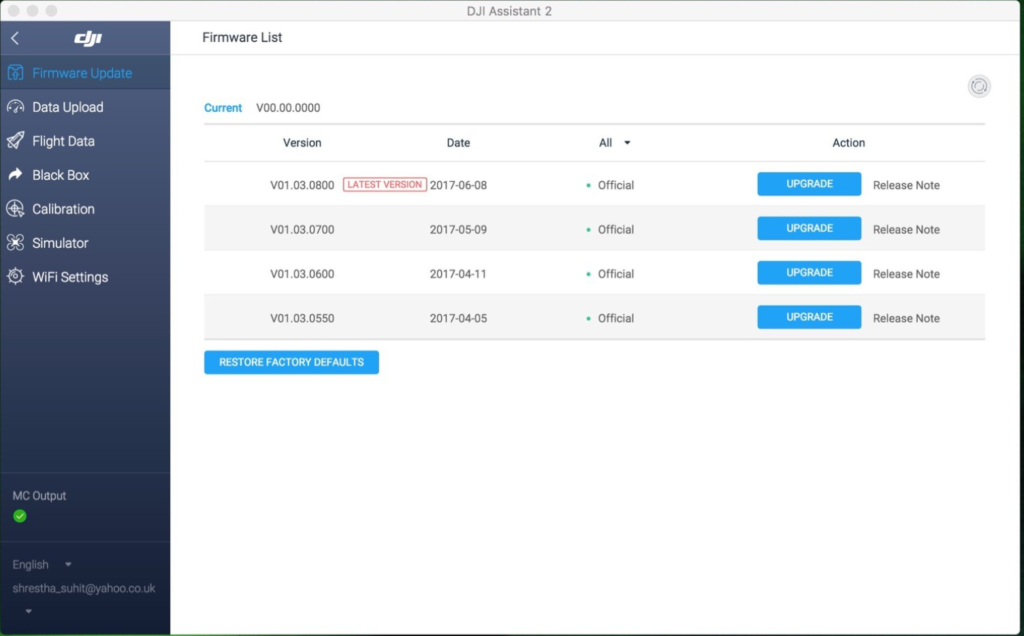Image resolution: width=1024 pixels, height=636 pixels.
Task: Expand the account options under the email
Action: [x=27, y=610]
